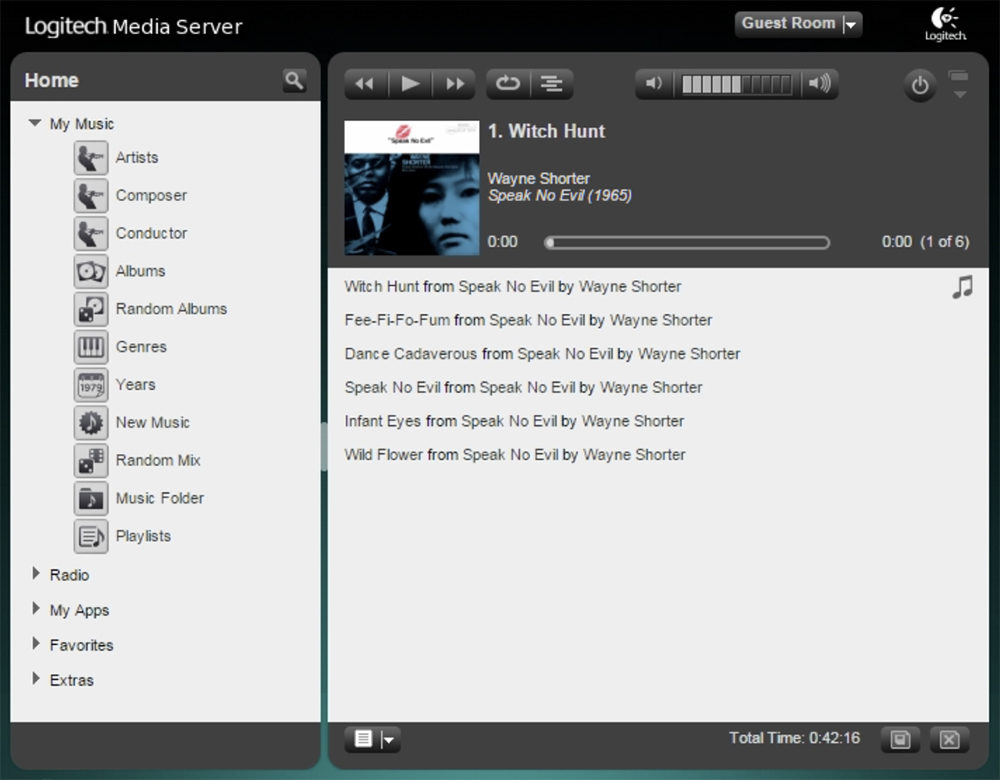Open the Music Folder menu entry
Screen dimensions: 1000x780
pos(160,498)
